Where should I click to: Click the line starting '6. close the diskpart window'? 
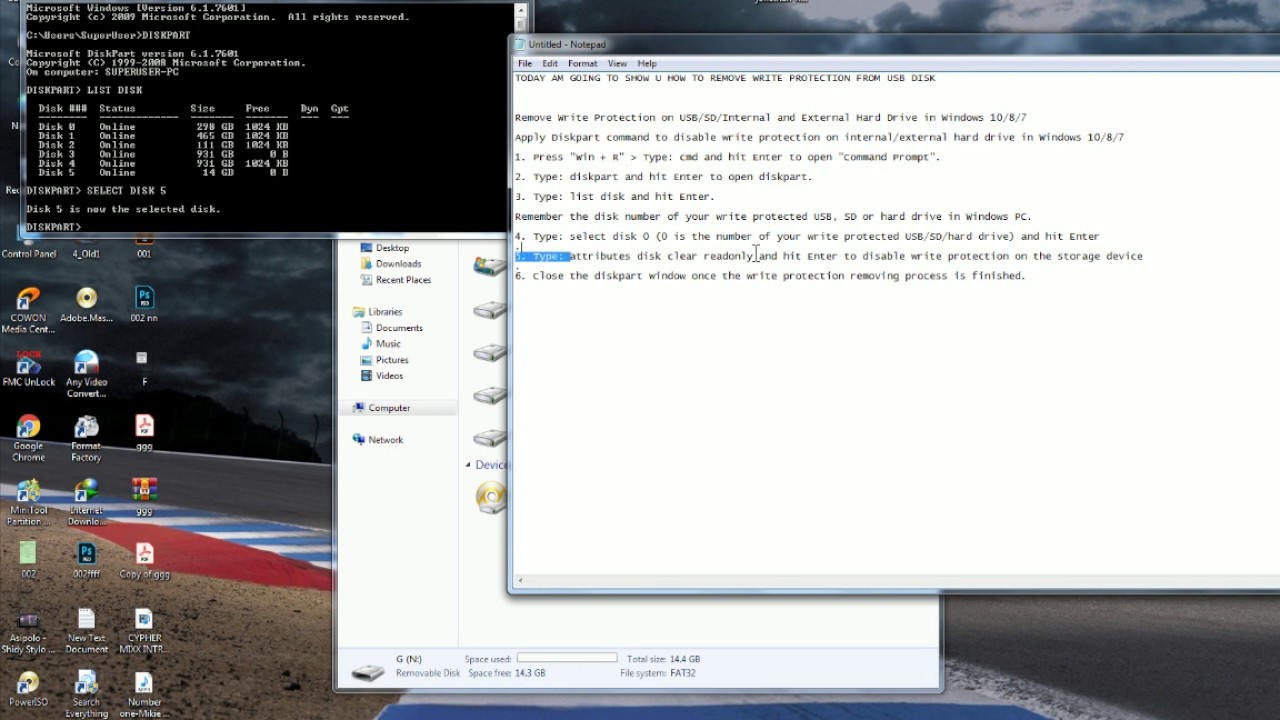tap(770, 276)
